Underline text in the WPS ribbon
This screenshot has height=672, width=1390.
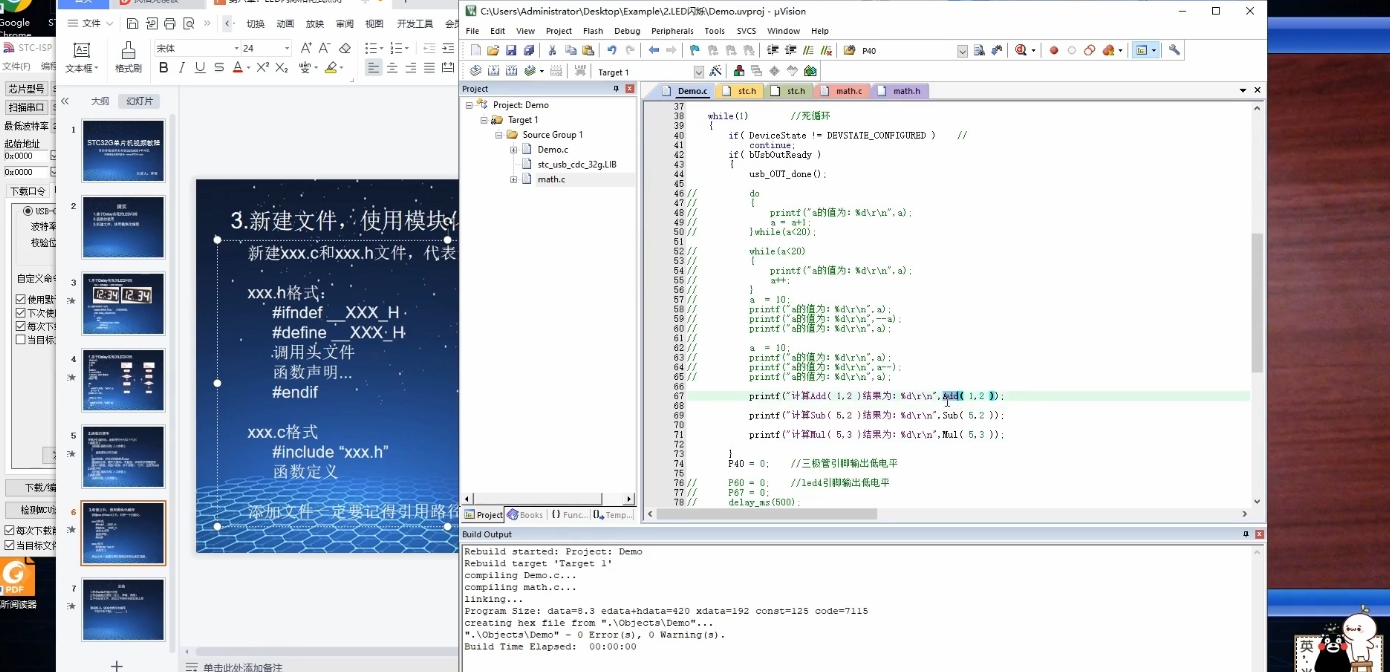200,68
